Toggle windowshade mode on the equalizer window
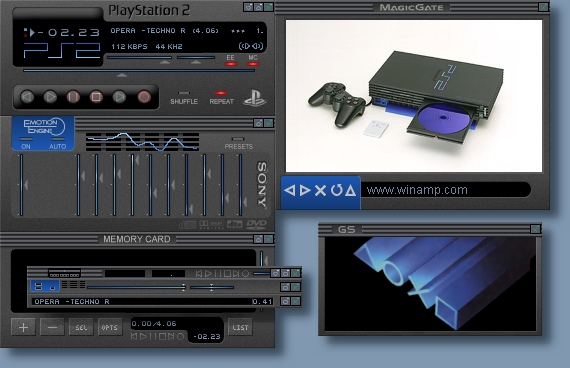Image resolution: width=570 pixels, height=368 pixels. 258,123
